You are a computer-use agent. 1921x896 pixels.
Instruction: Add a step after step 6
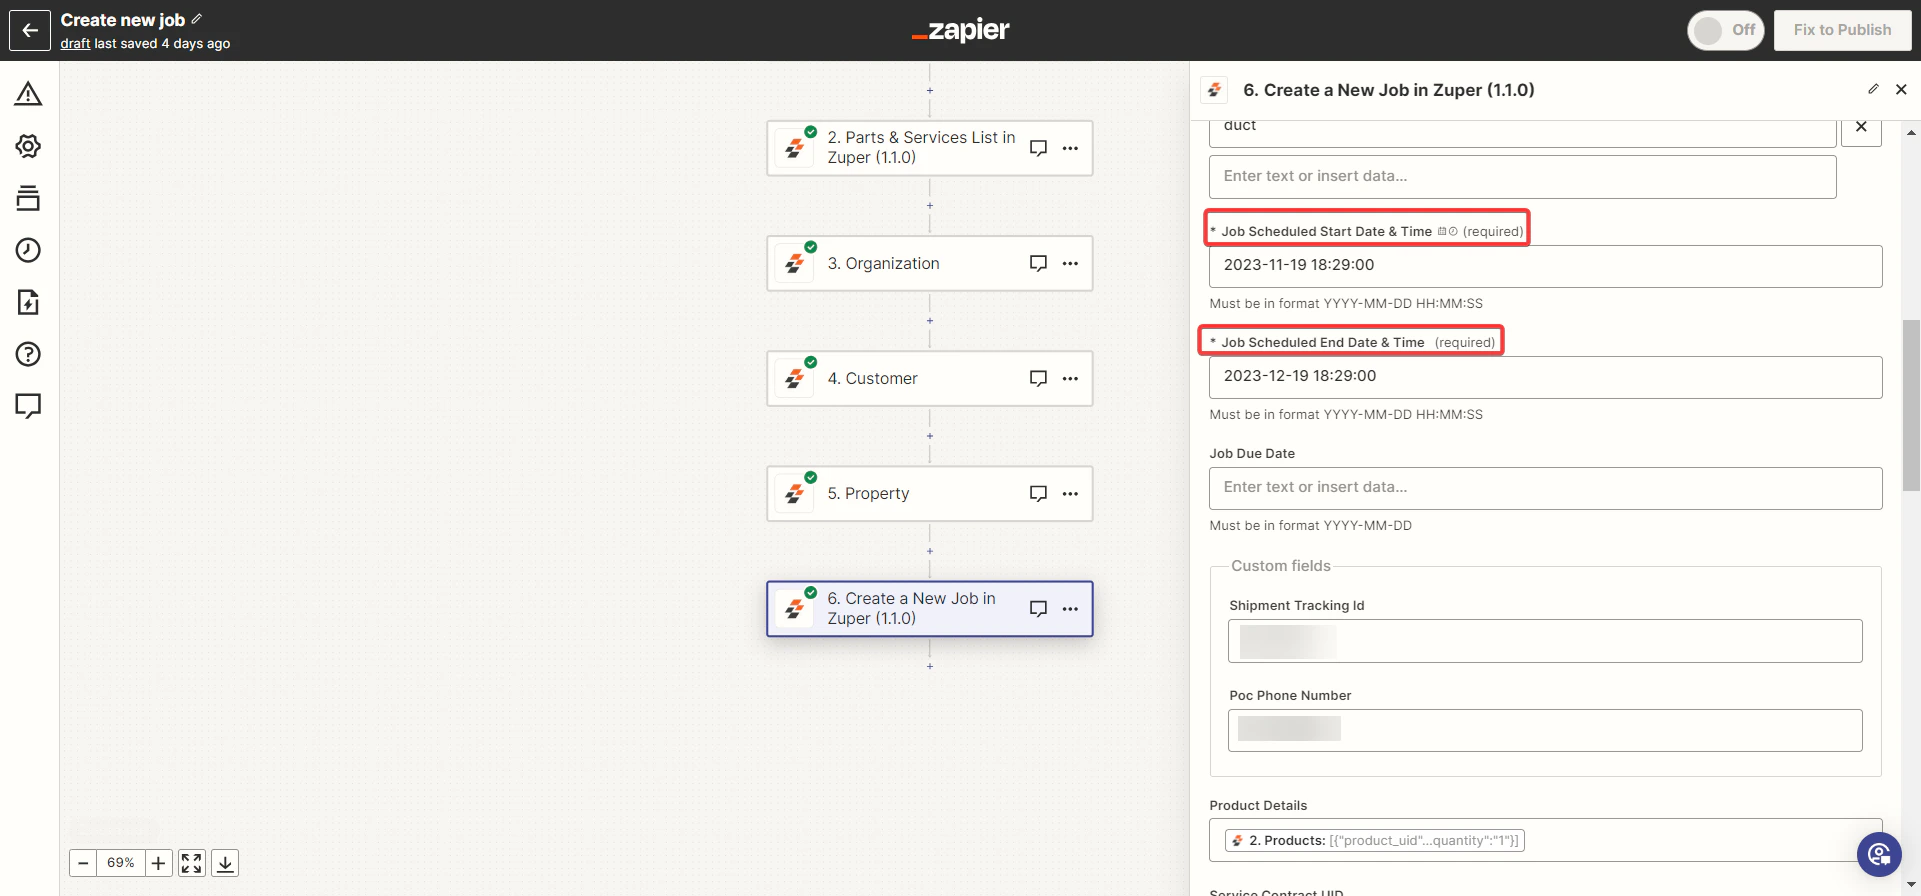930,666
